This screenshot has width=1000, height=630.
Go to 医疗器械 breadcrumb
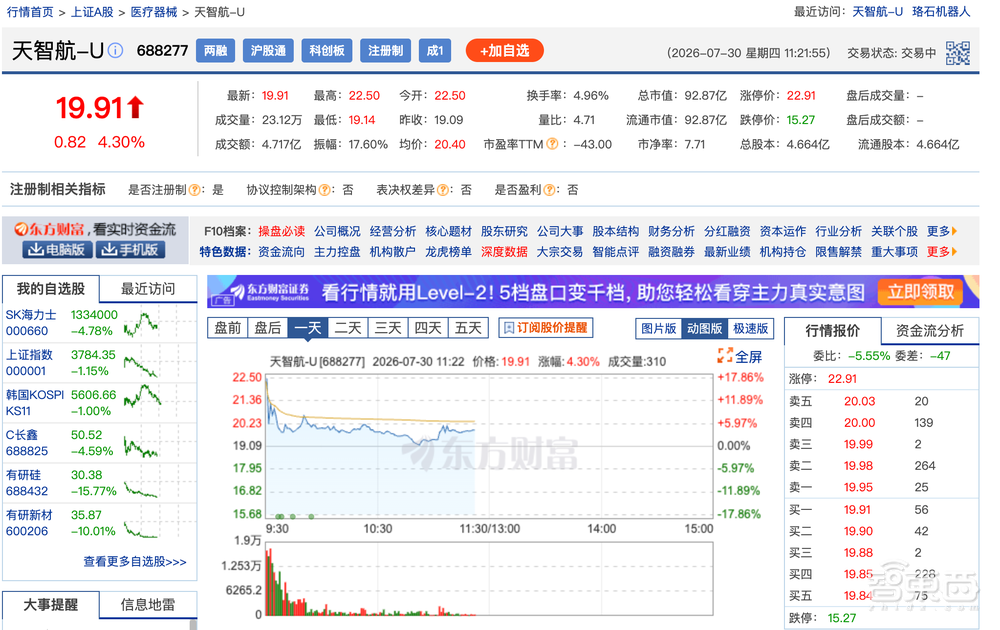(154, 12)
